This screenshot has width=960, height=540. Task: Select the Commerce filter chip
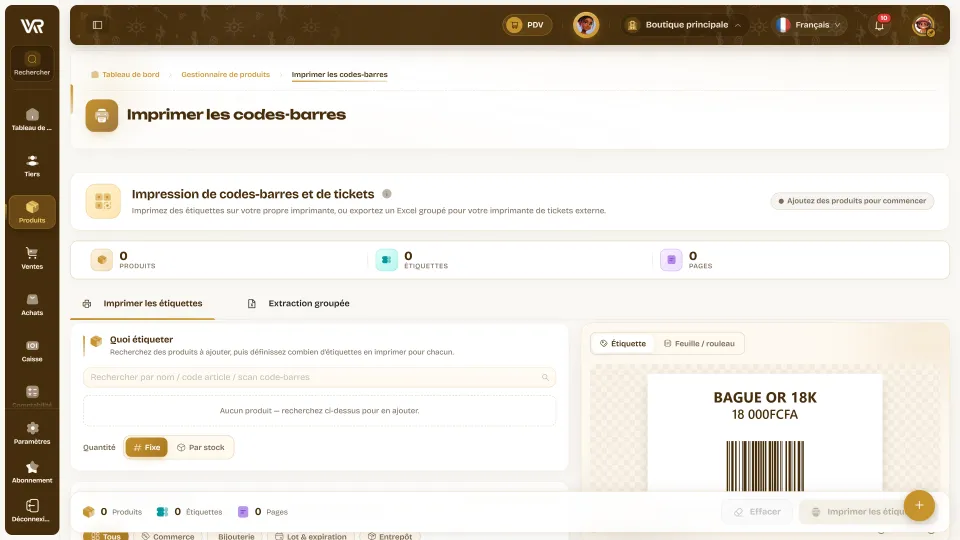[x=168, y=536]
